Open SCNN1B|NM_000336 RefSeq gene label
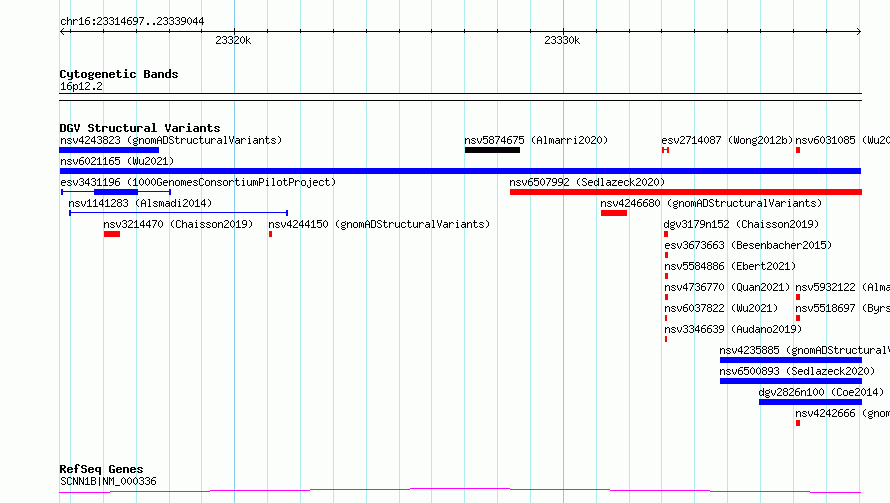The height and width of the screenshot is (503, 890). 108,481
